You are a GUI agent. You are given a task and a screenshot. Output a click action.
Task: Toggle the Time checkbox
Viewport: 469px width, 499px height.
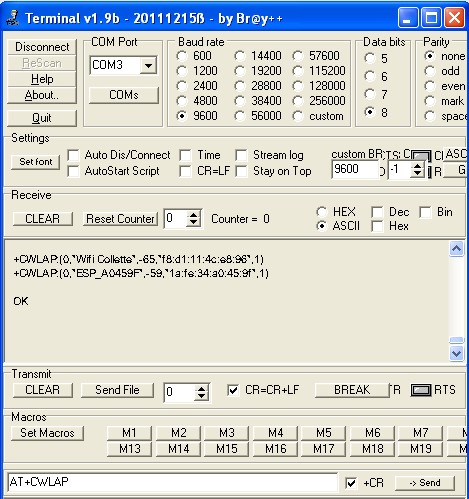[x=185, y=155]
